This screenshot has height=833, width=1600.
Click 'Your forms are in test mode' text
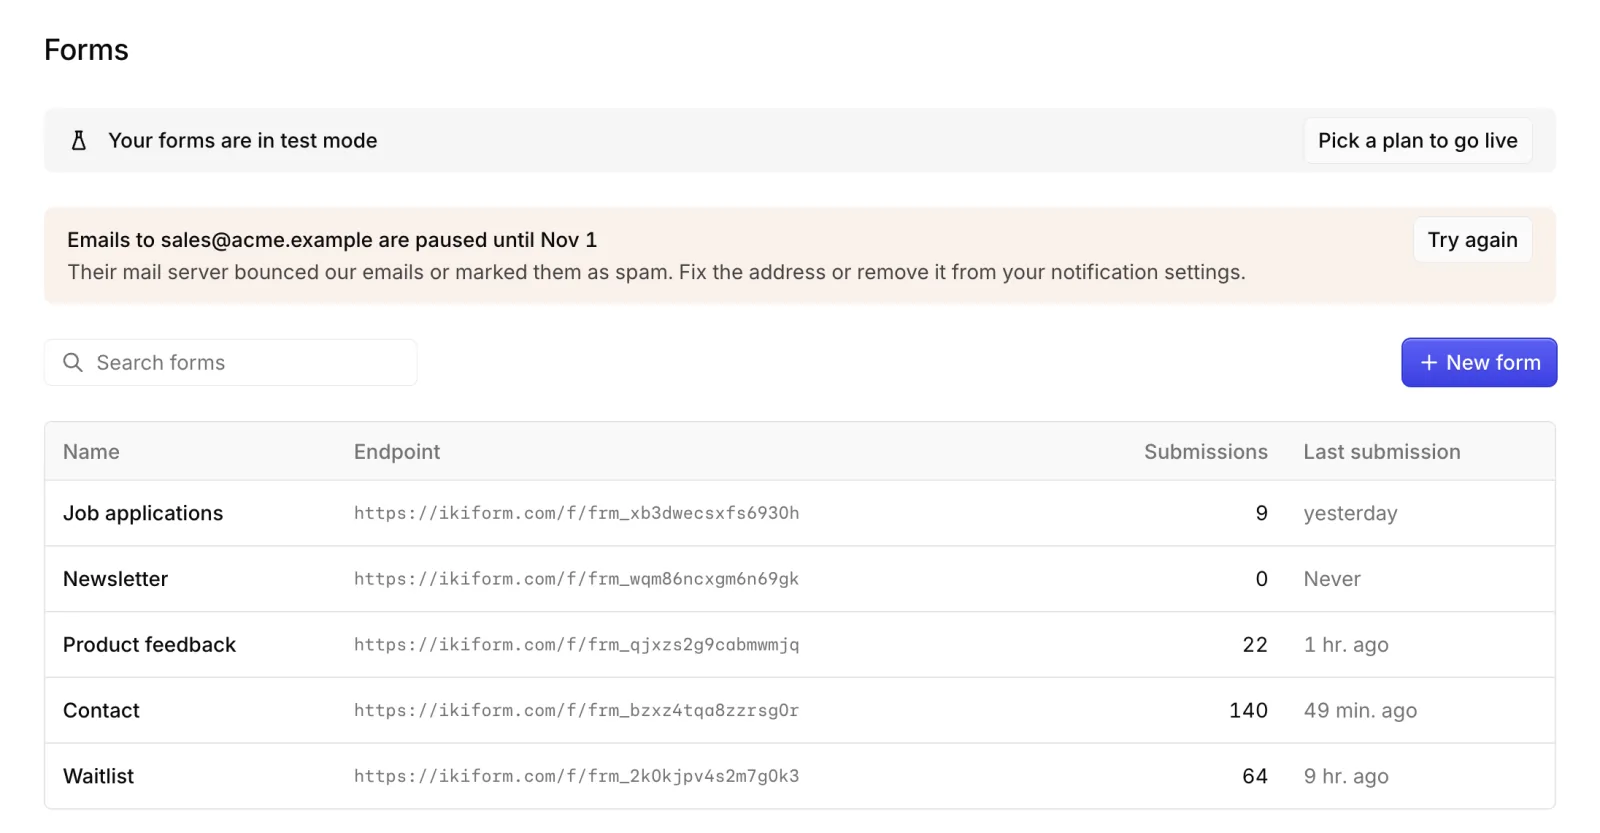[243, 141]
